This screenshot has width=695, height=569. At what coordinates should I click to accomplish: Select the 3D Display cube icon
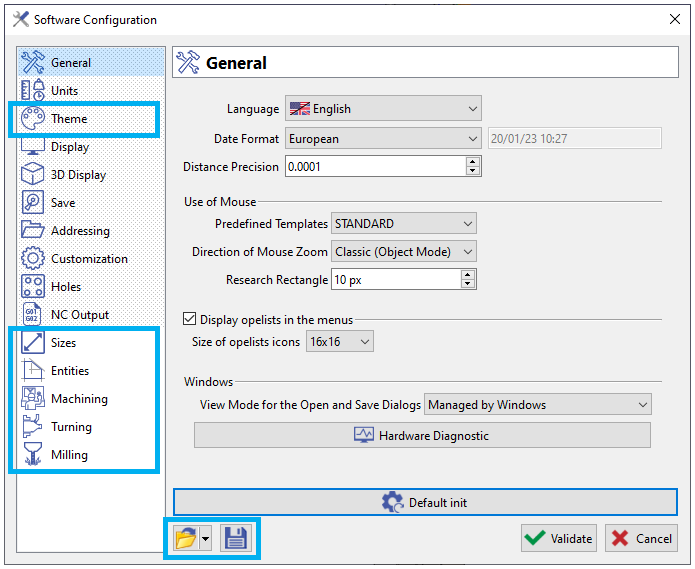click(33, 174)
